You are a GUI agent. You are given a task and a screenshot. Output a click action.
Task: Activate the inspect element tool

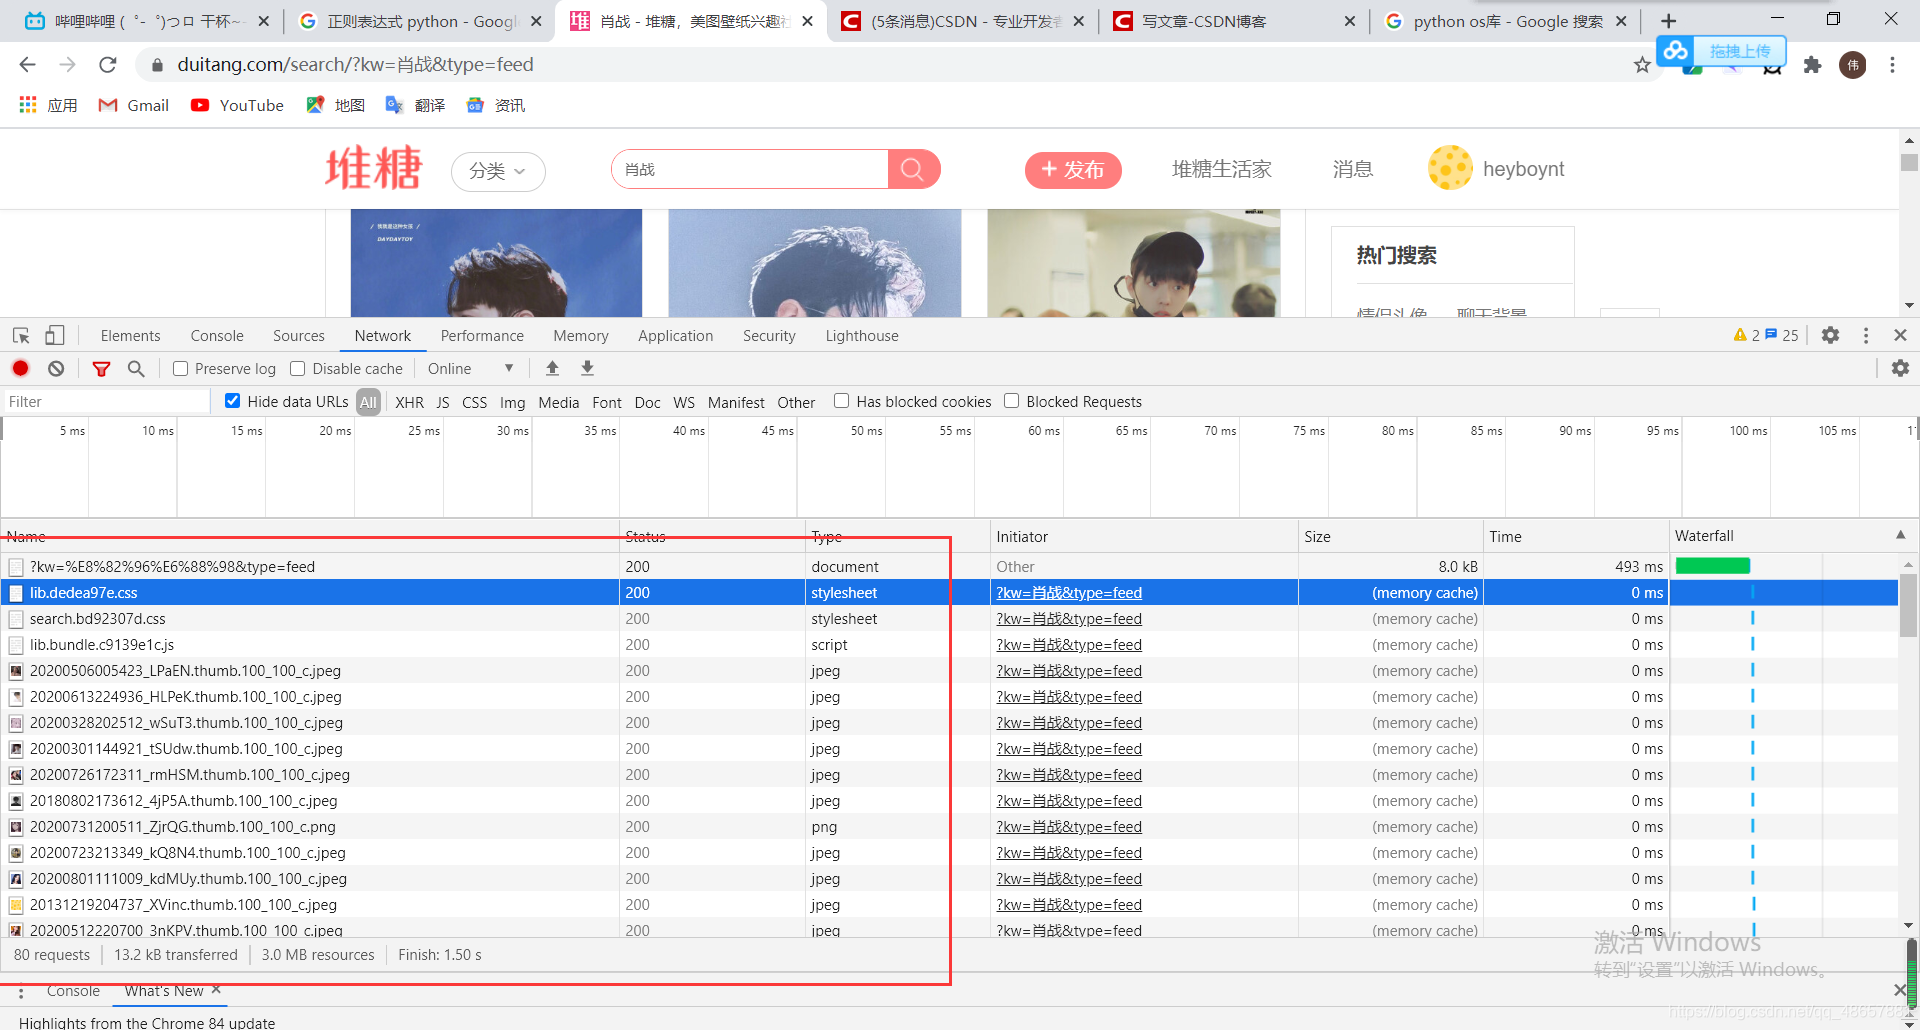pos(21,335)
